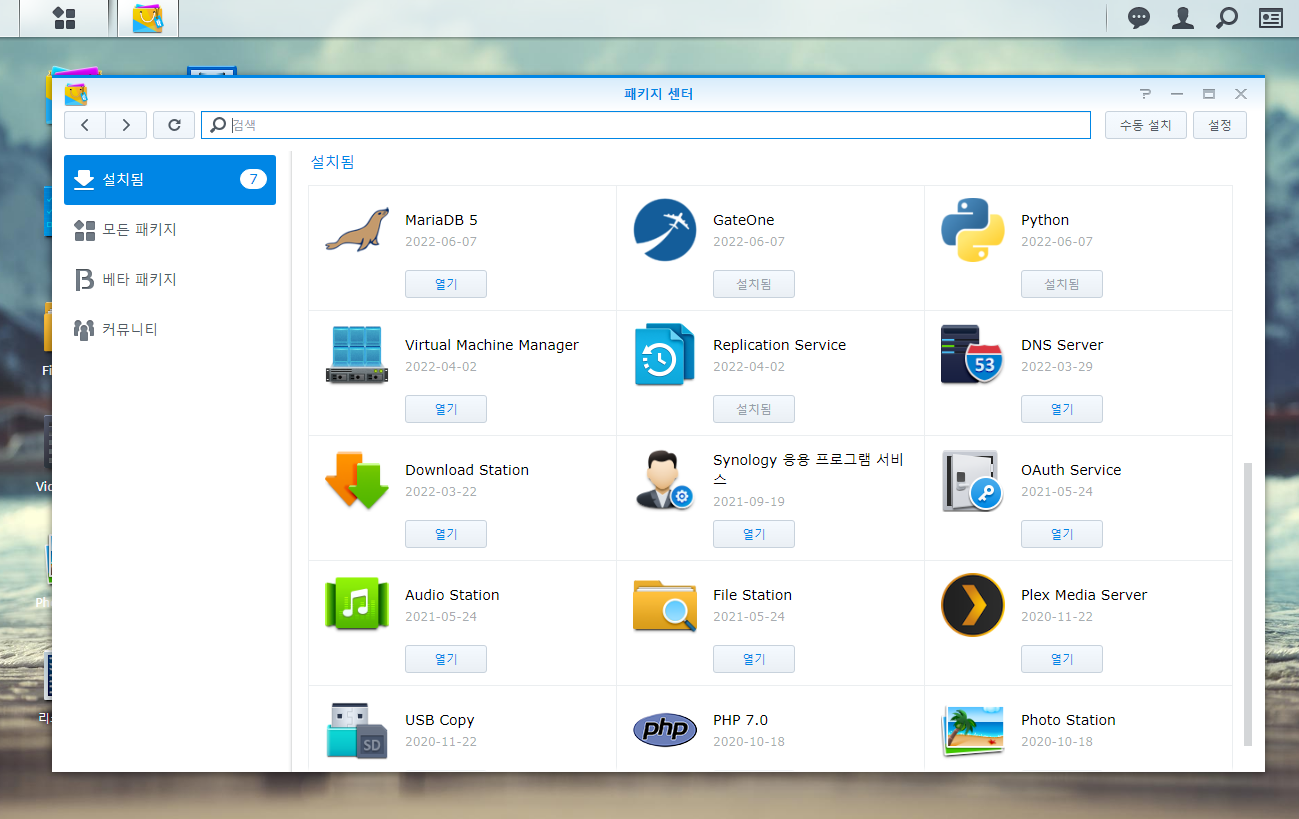
Task: Open File Station with 열기 button
Action: [x=754, y=659]
